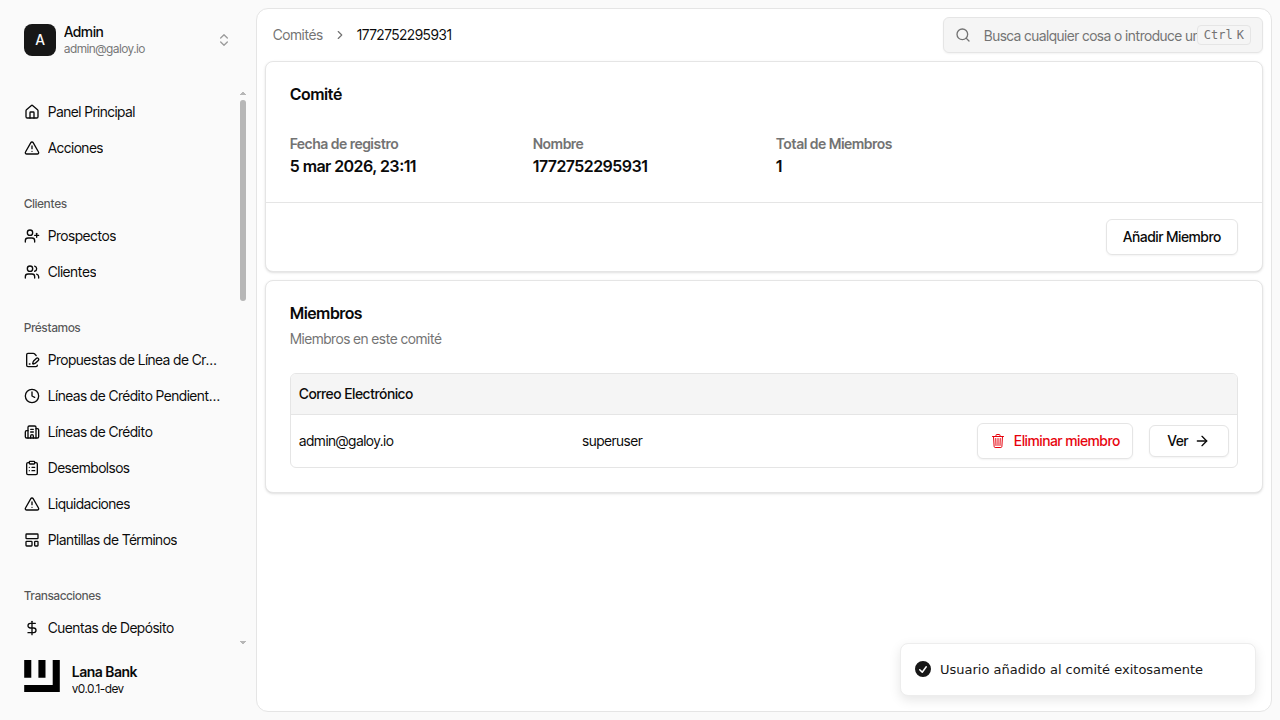Open the Liquidaciones menu item

pyautogui.click(x=89, y=504)
